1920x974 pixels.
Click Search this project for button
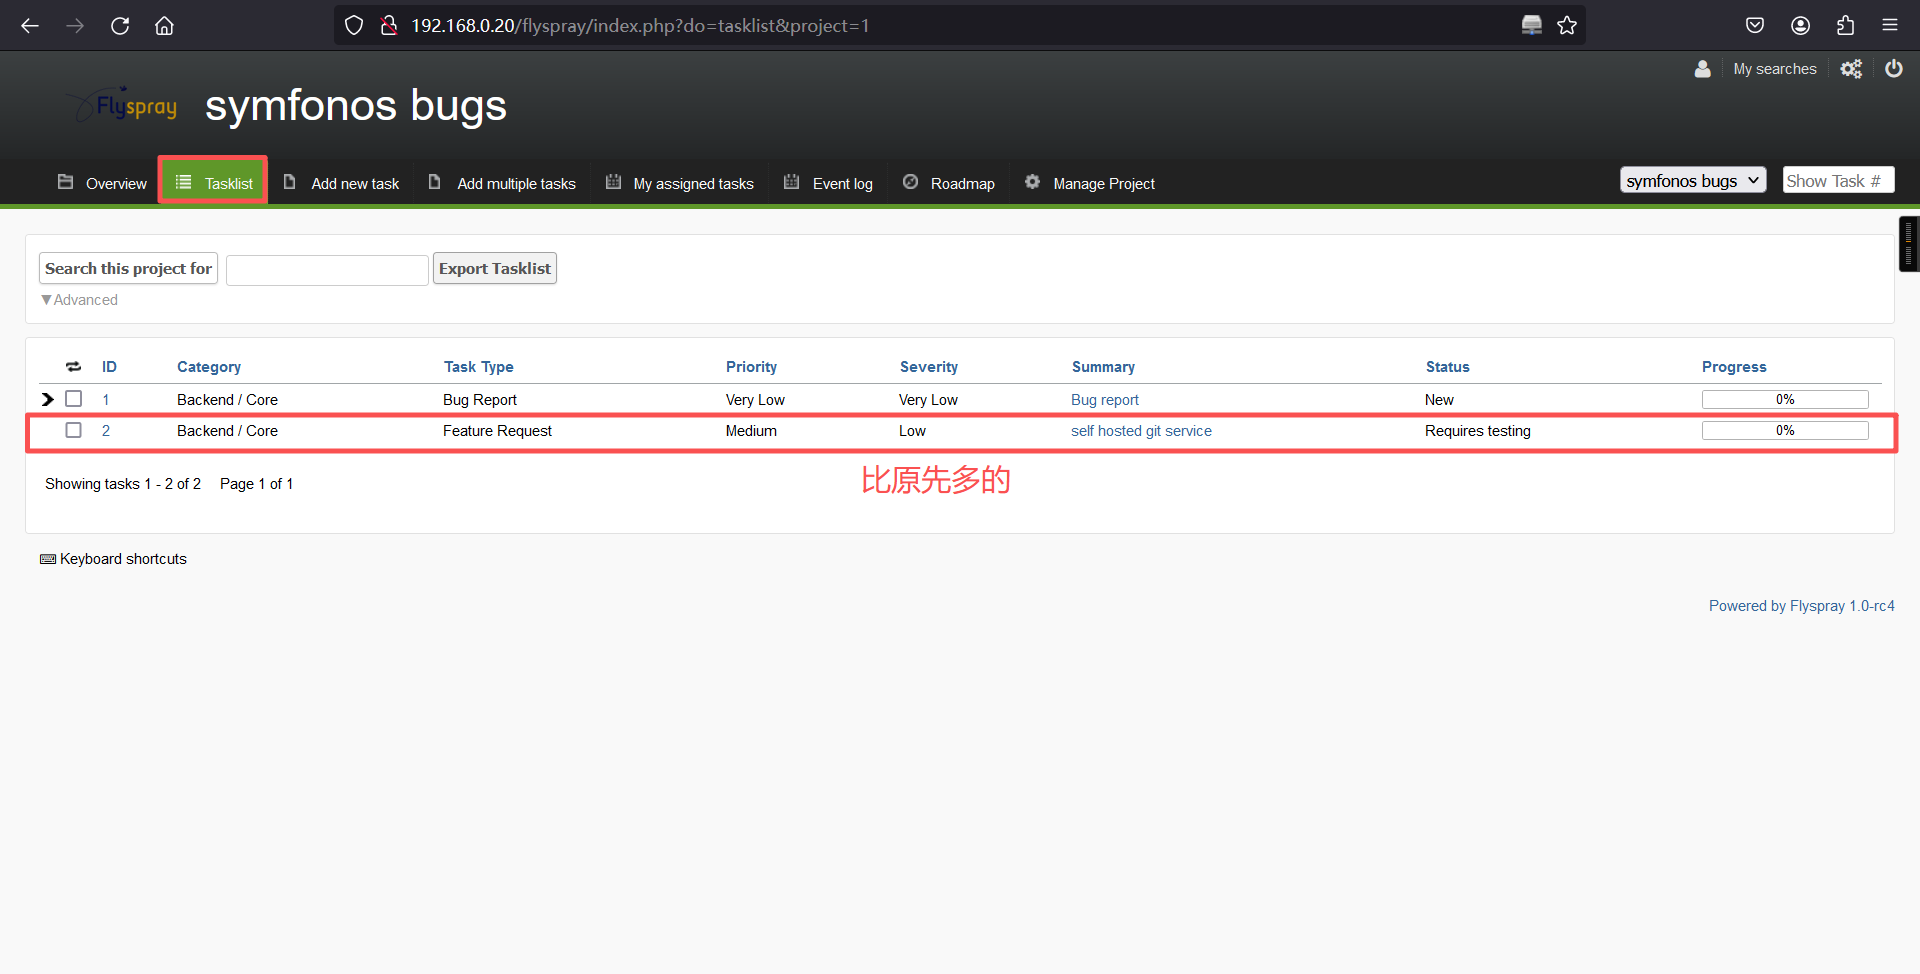click(x=128, y=268)
